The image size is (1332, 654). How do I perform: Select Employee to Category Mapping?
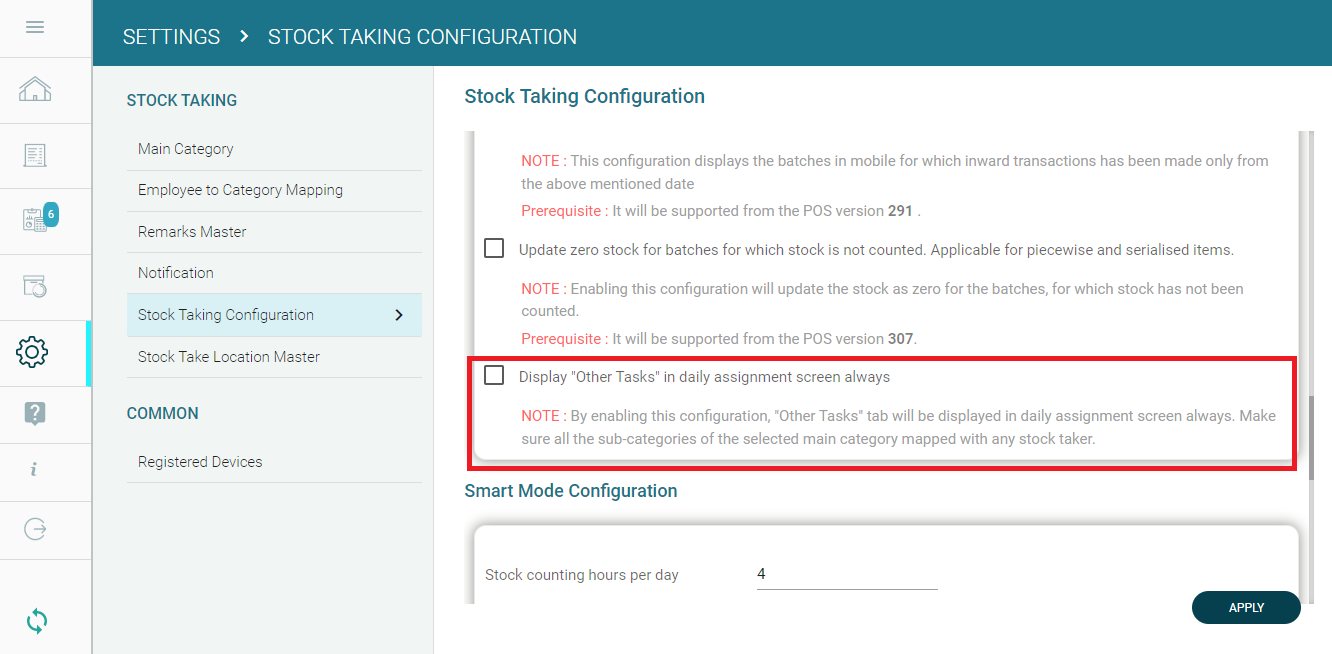coord(240,190)
